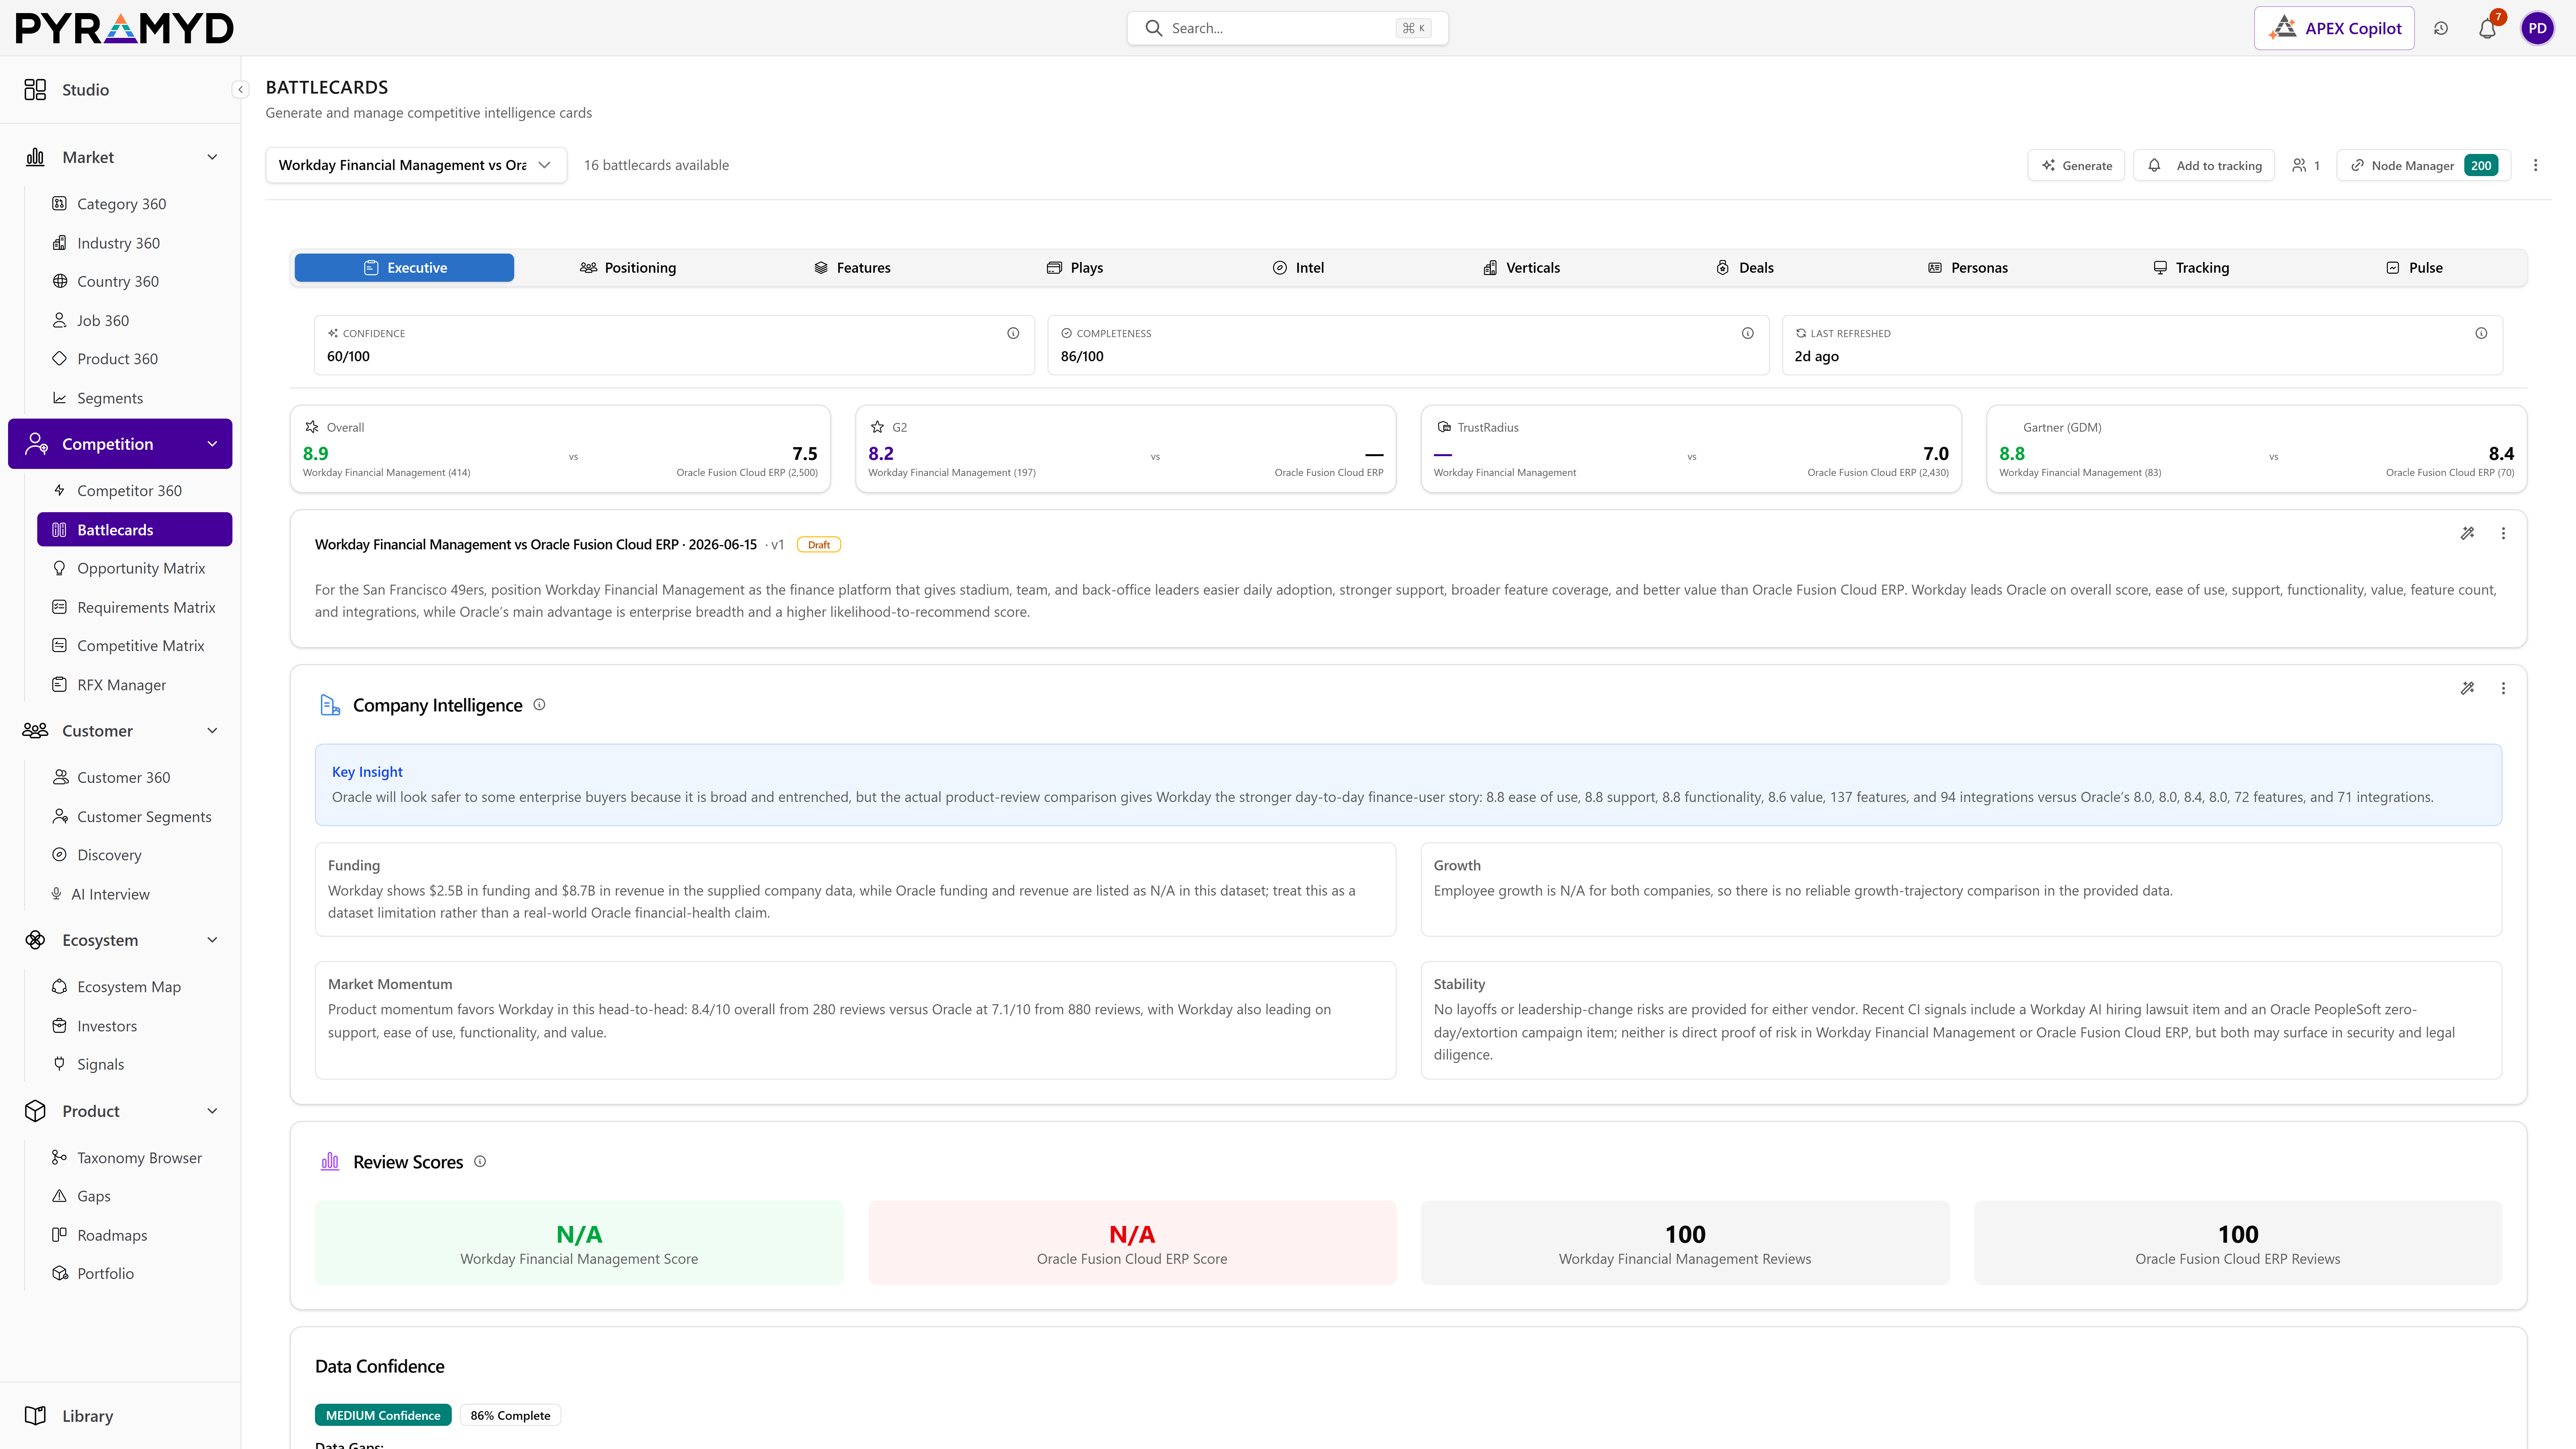2576x1449 pixels.
Task: Click the Completeness info icon
Action: coord(1747,333)
